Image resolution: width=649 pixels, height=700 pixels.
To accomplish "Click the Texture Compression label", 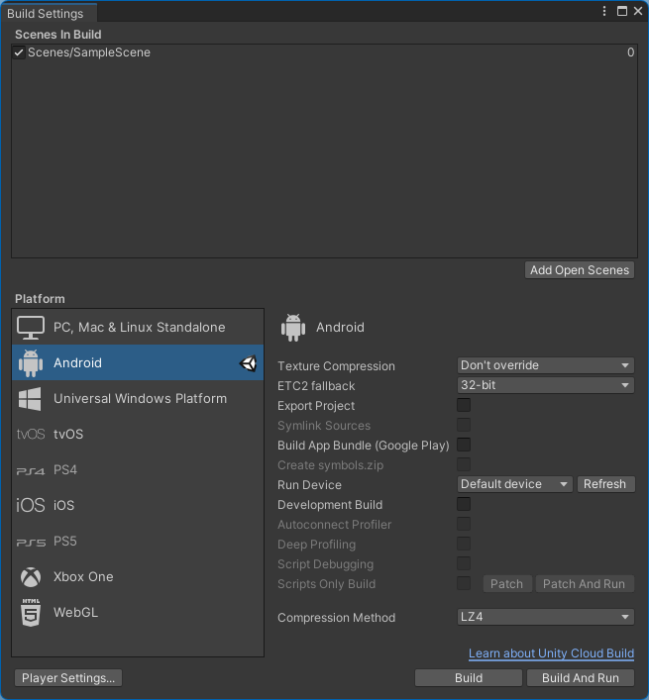I will tap(336, 366).
